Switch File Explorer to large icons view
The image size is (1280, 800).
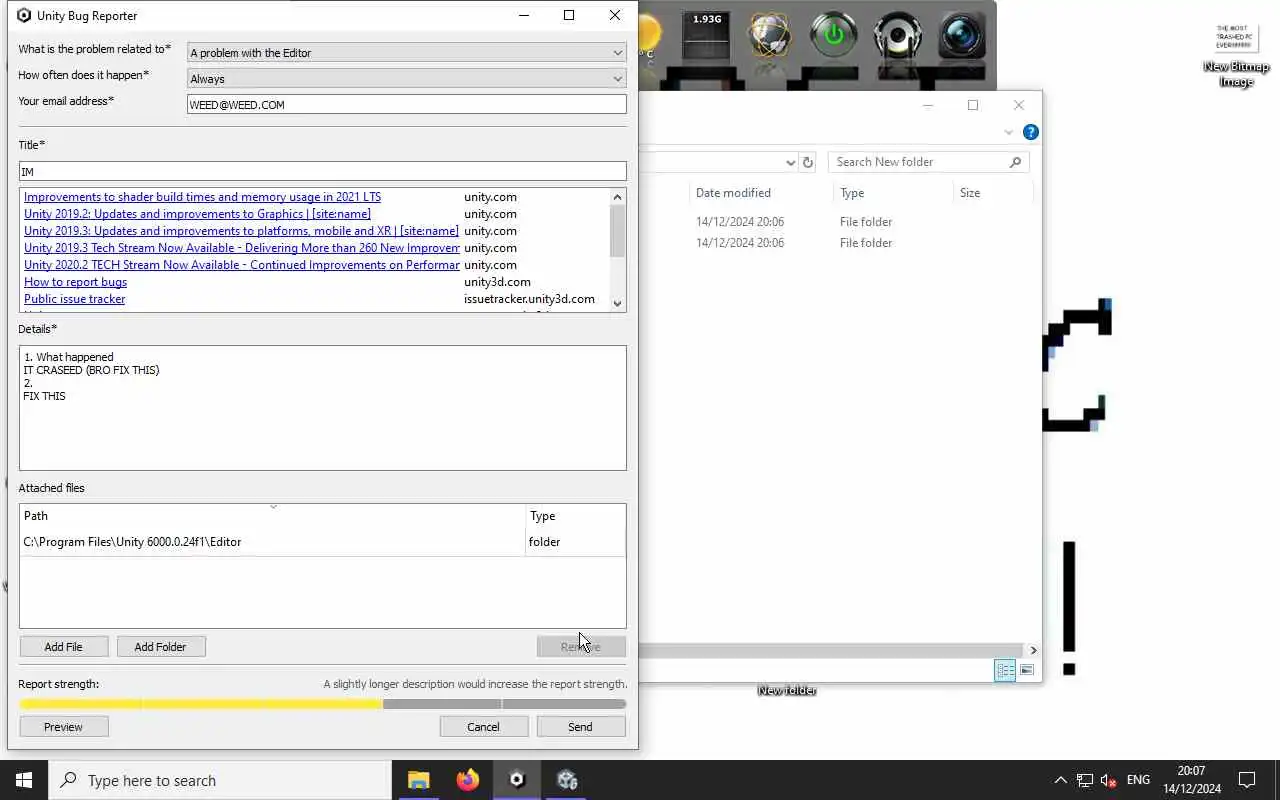point(1027,670)
